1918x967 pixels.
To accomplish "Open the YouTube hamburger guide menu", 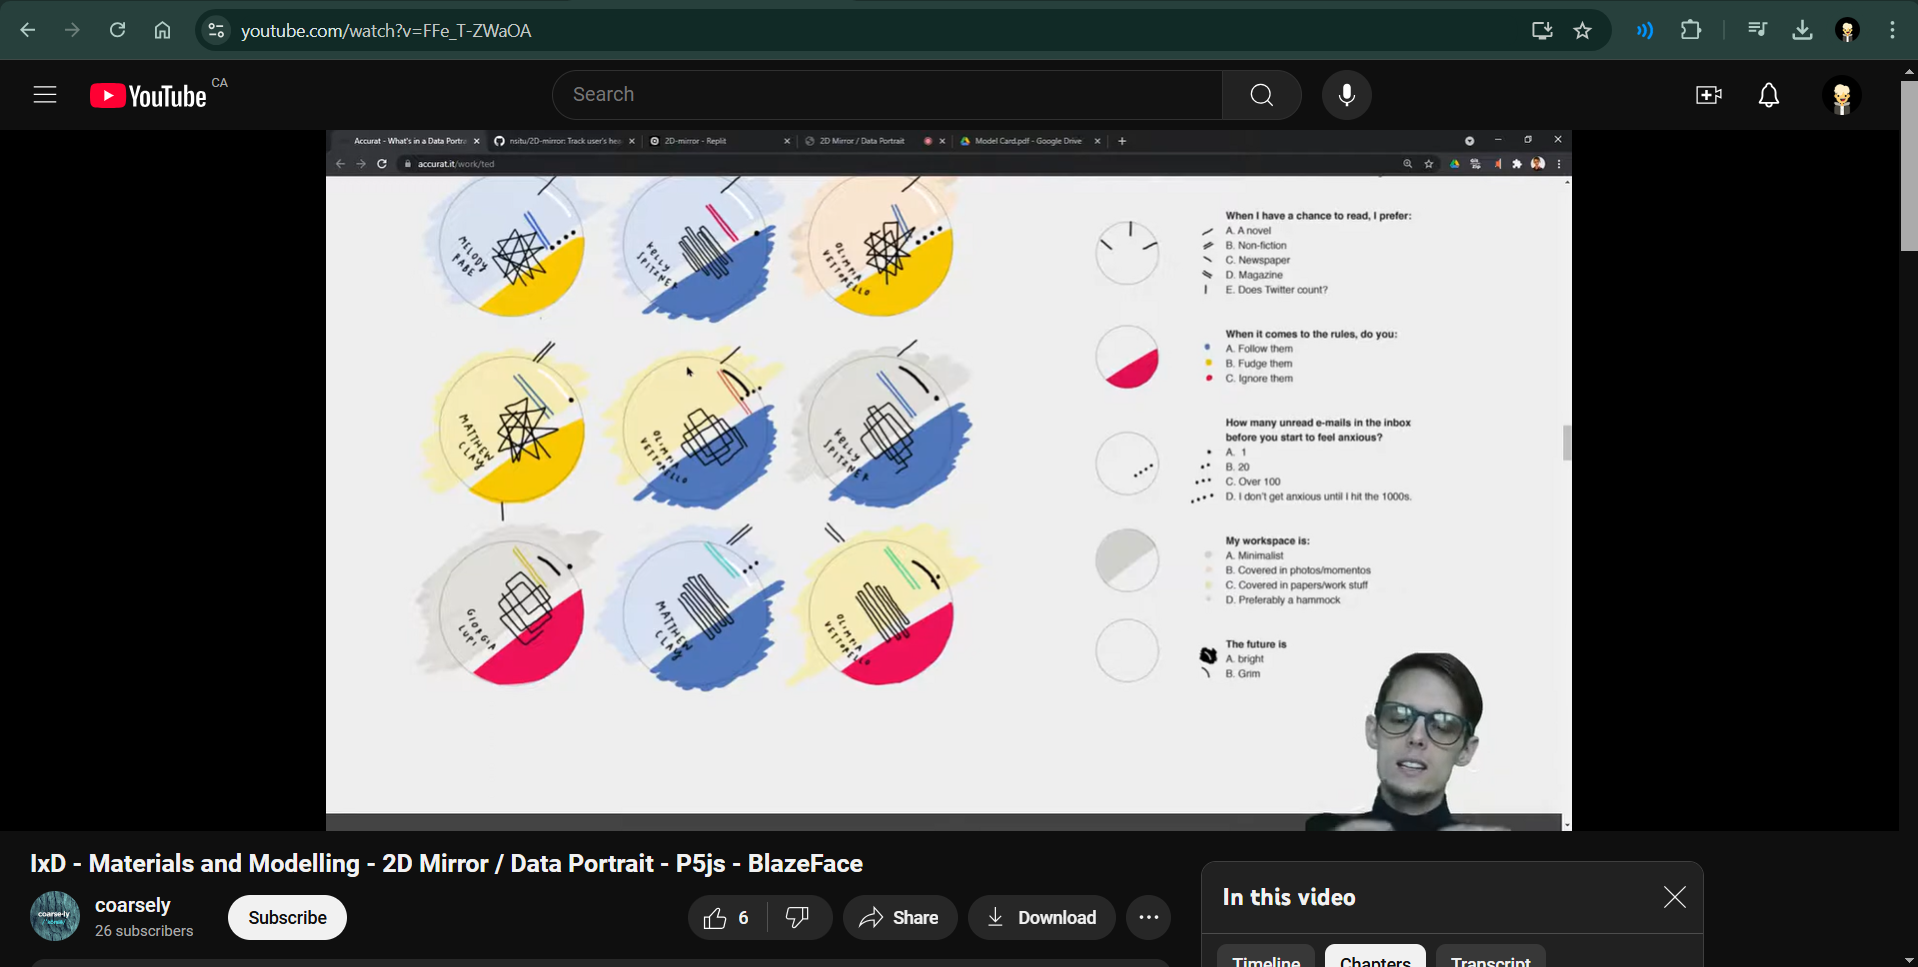I will [x=45, y=95].
